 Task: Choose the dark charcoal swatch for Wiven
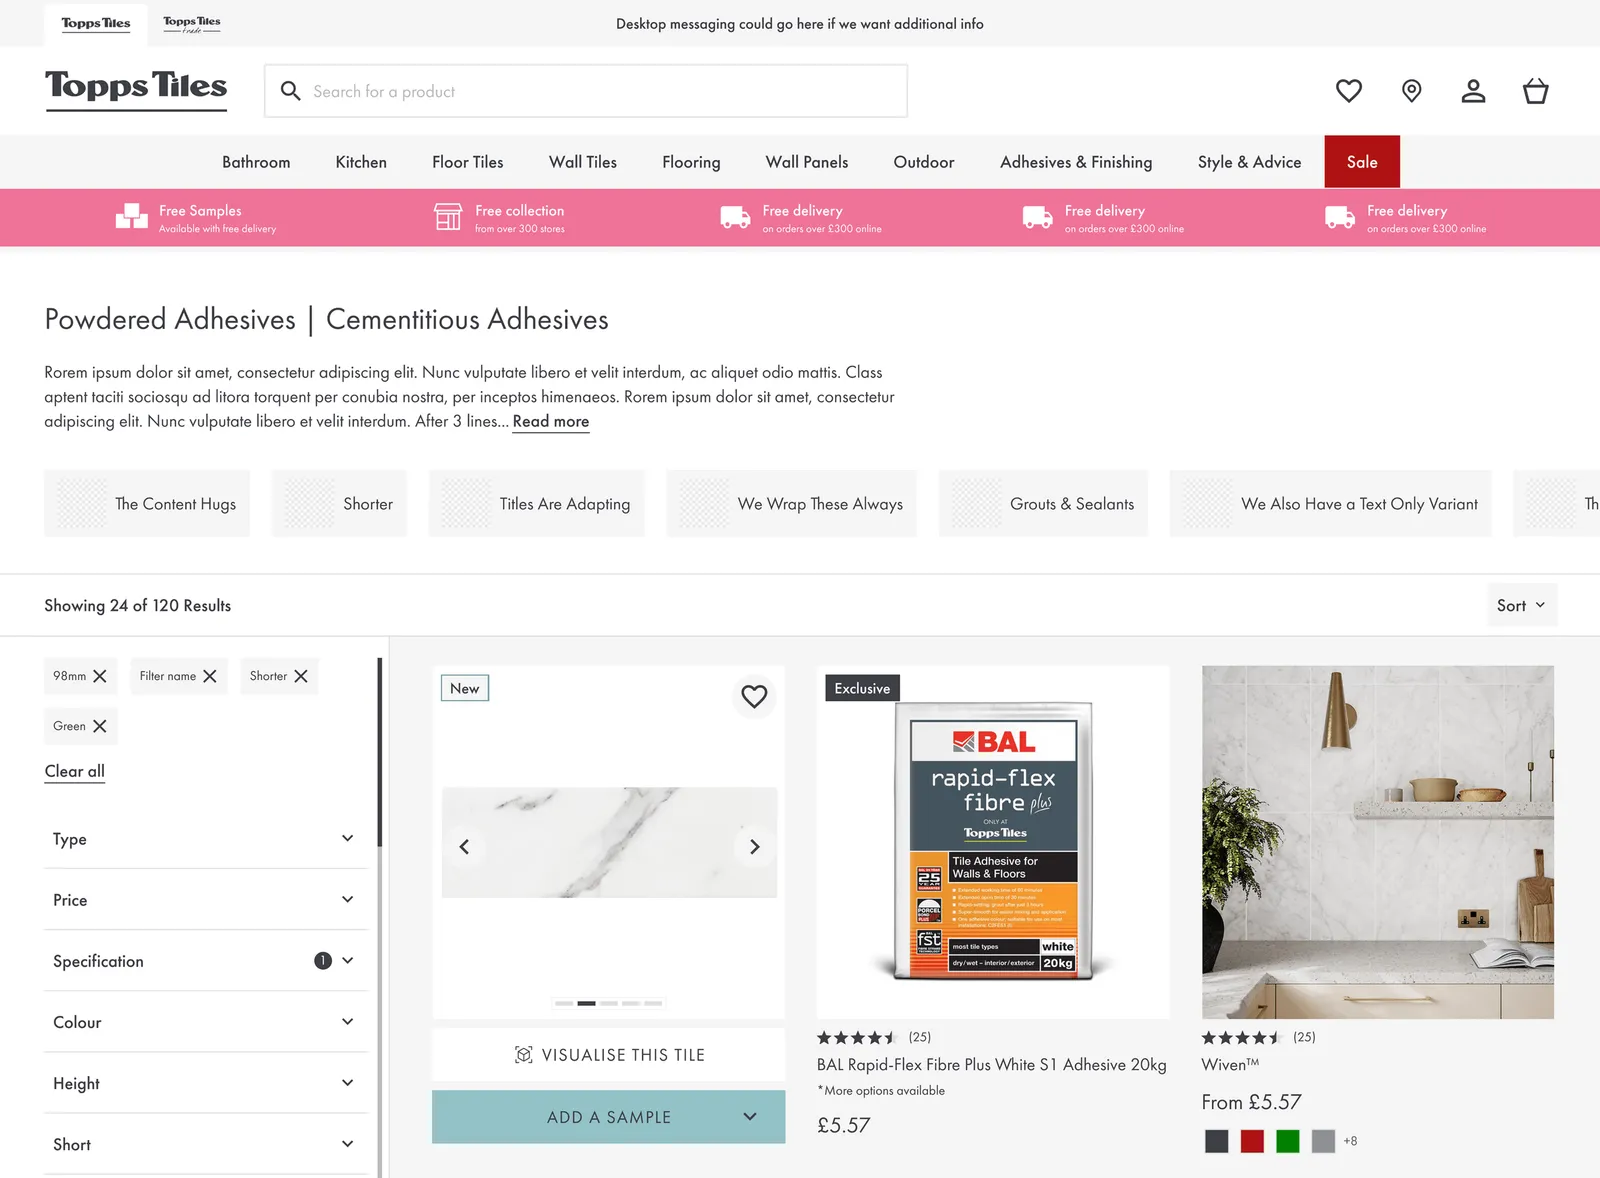[1217, 1141]
